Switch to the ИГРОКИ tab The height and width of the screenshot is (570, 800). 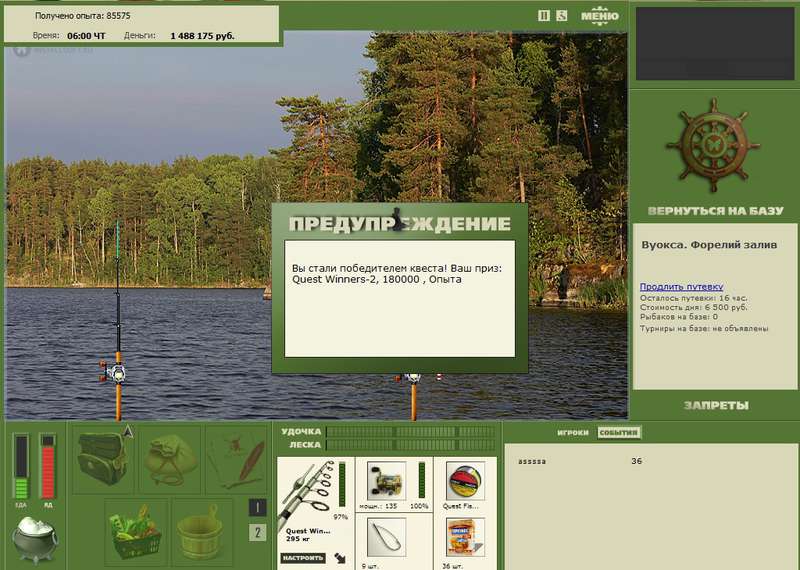click(x=573, y=433)
